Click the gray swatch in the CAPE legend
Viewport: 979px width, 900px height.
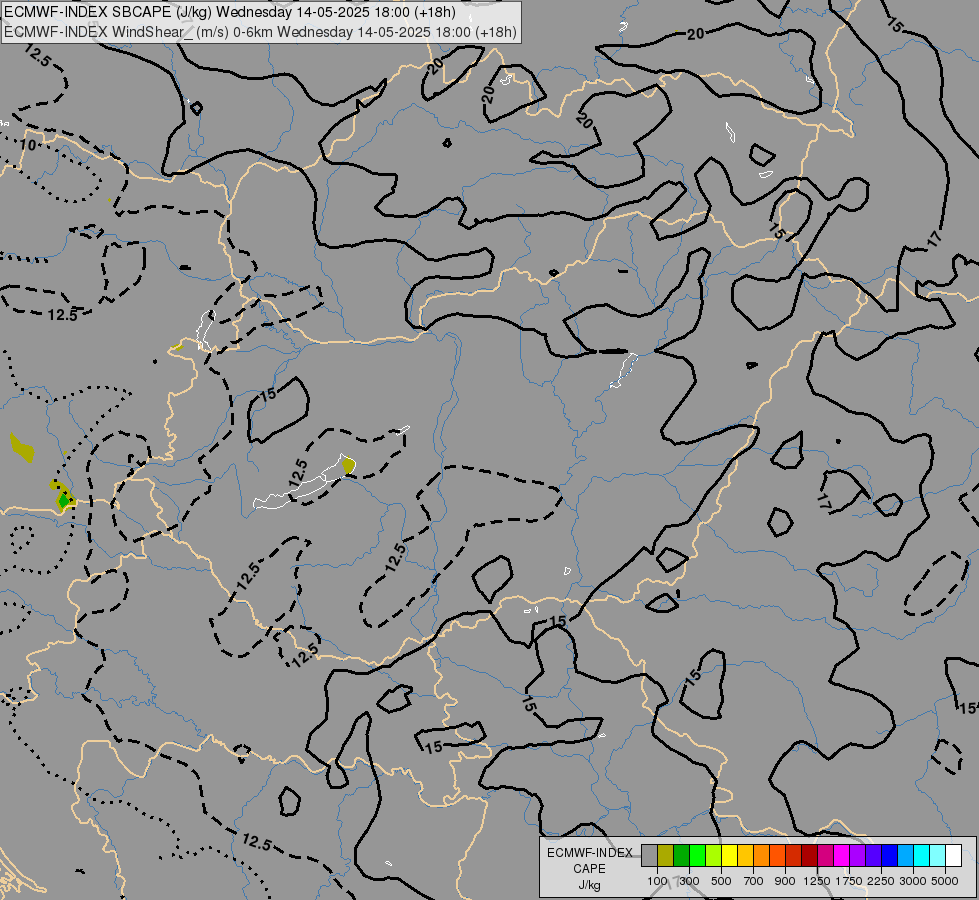click(x=649, y=856)
